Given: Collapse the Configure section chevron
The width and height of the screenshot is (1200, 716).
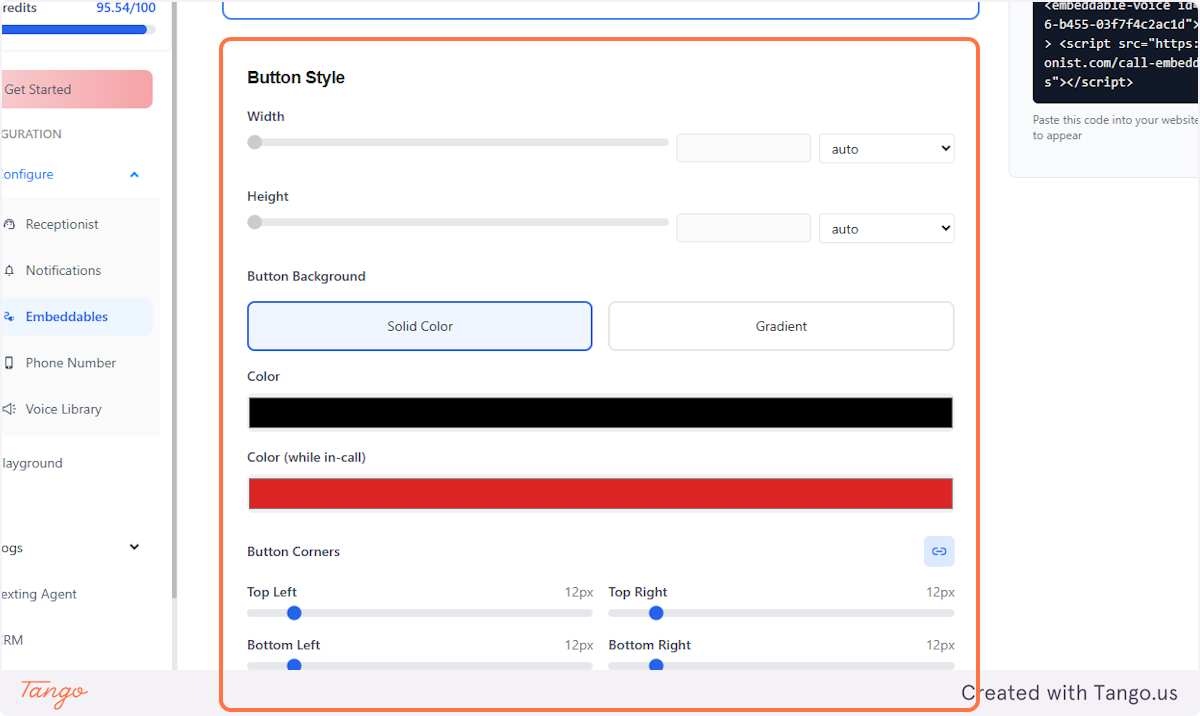Looking at the screenshot, I should (135, 175).
